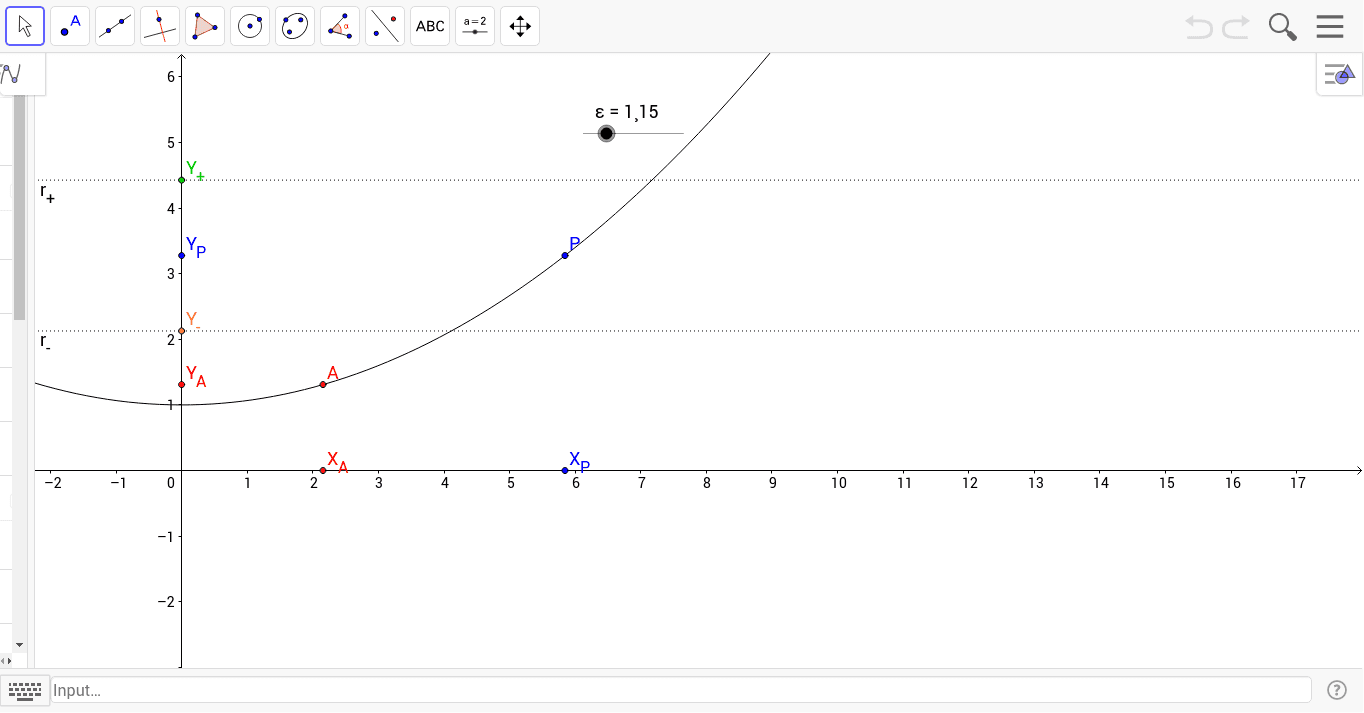Image resolution: width=1364 pixels, height=713 pixels.
Task: Click the input help question mark
Action: pos(1337,690)
